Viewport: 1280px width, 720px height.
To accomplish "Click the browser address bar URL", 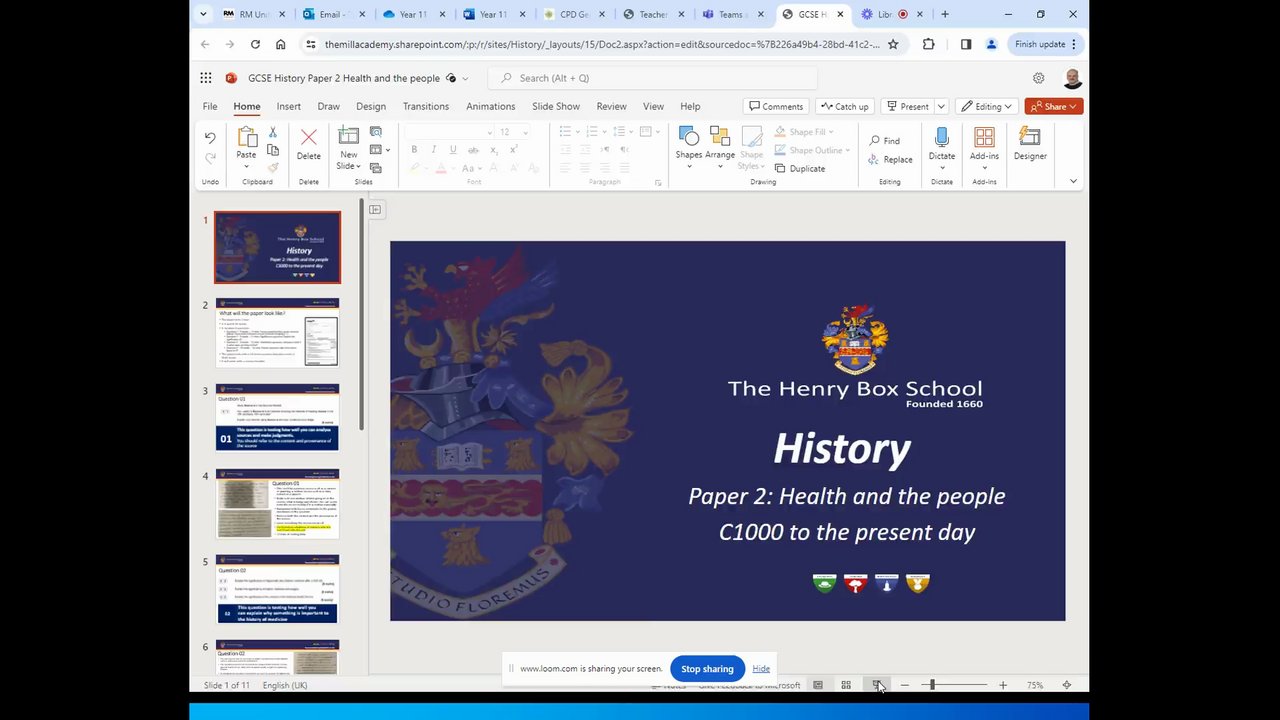I will click(x=602, y=44).
